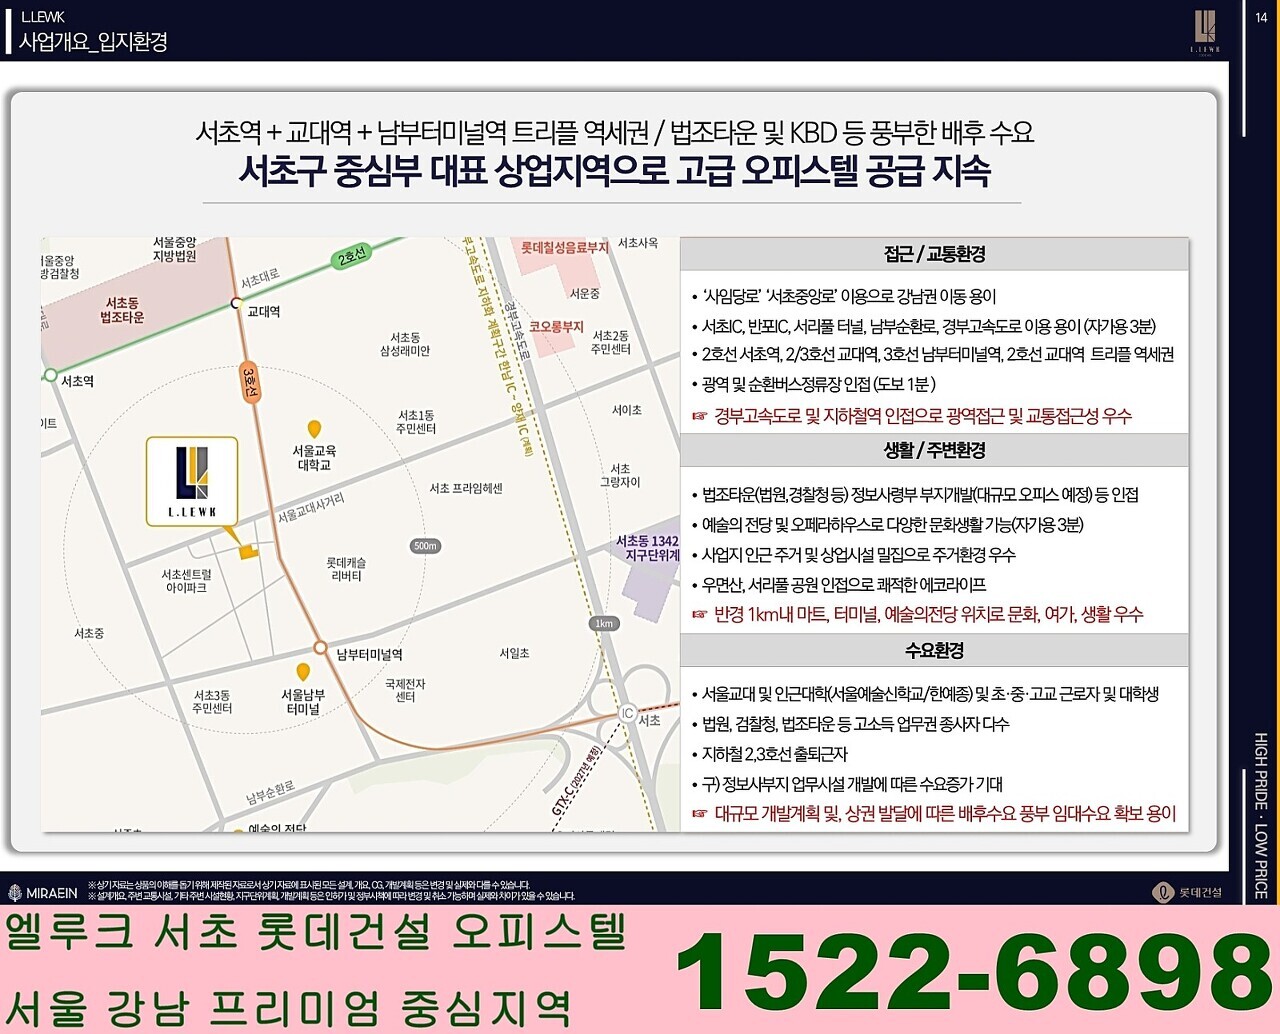
Task: Click the 국제전자 센터 map label
Action: point(405,690)
